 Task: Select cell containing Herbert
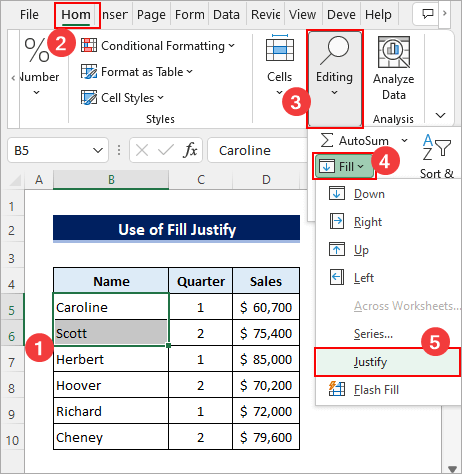point(111,359)
